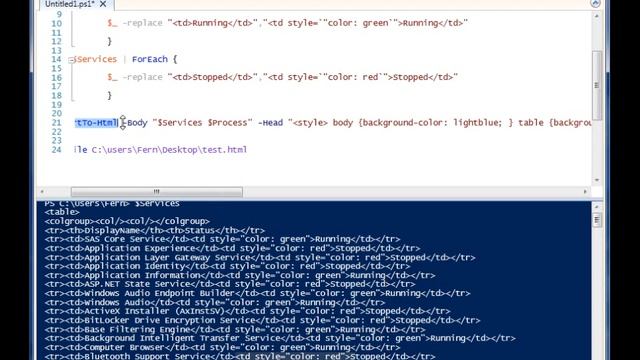
Task: Click the horizontal scrollbar thumb of script editor
Action: 157,191
